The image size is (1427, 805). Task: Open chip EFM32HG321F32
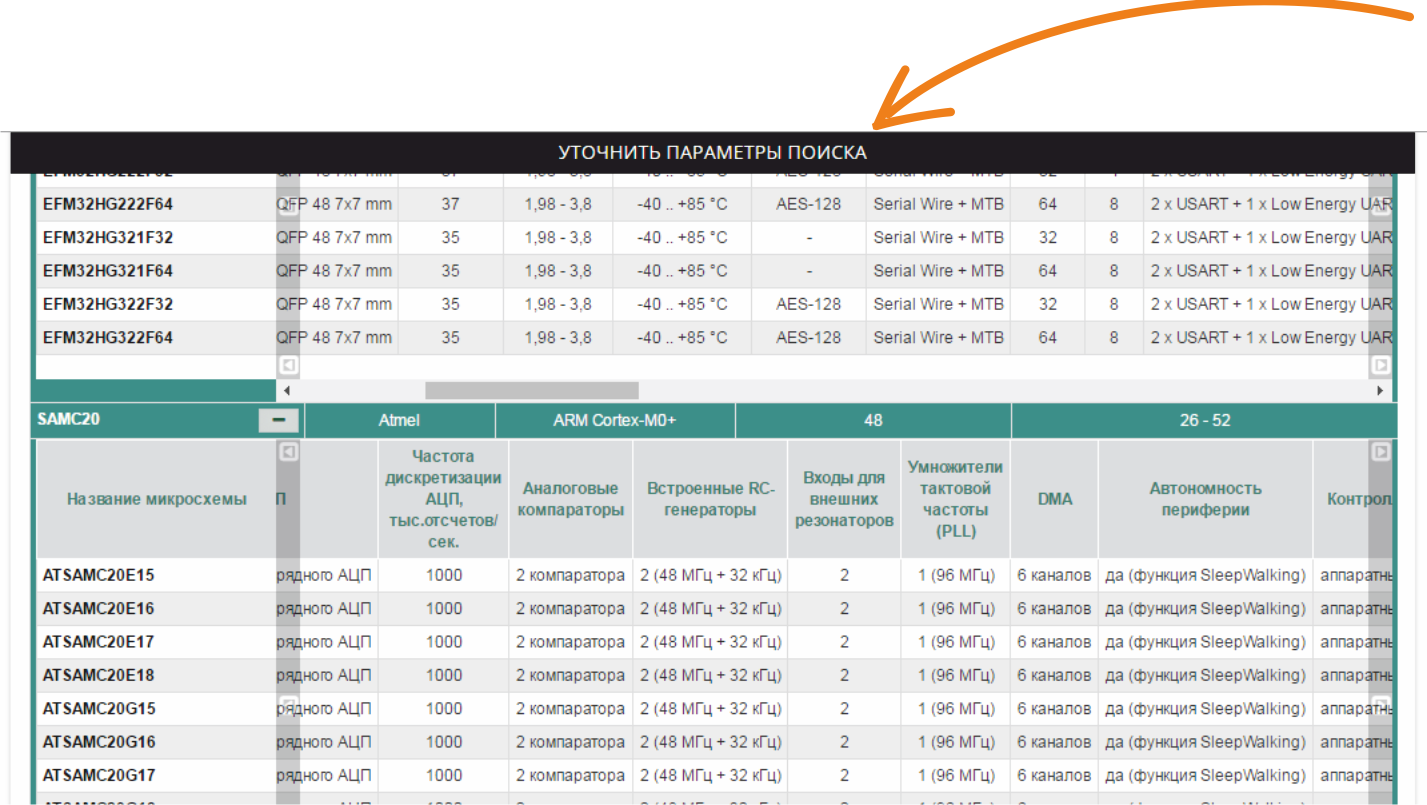(108, 238)
